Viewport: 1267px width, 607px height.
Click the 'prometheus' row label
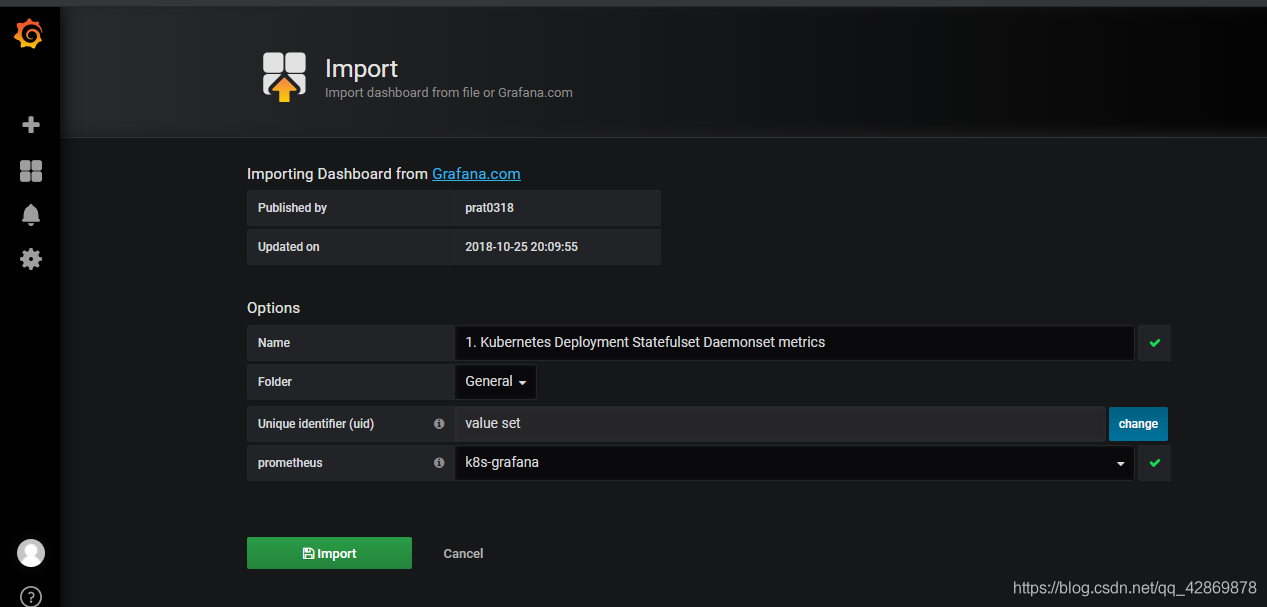coord(290,463)
